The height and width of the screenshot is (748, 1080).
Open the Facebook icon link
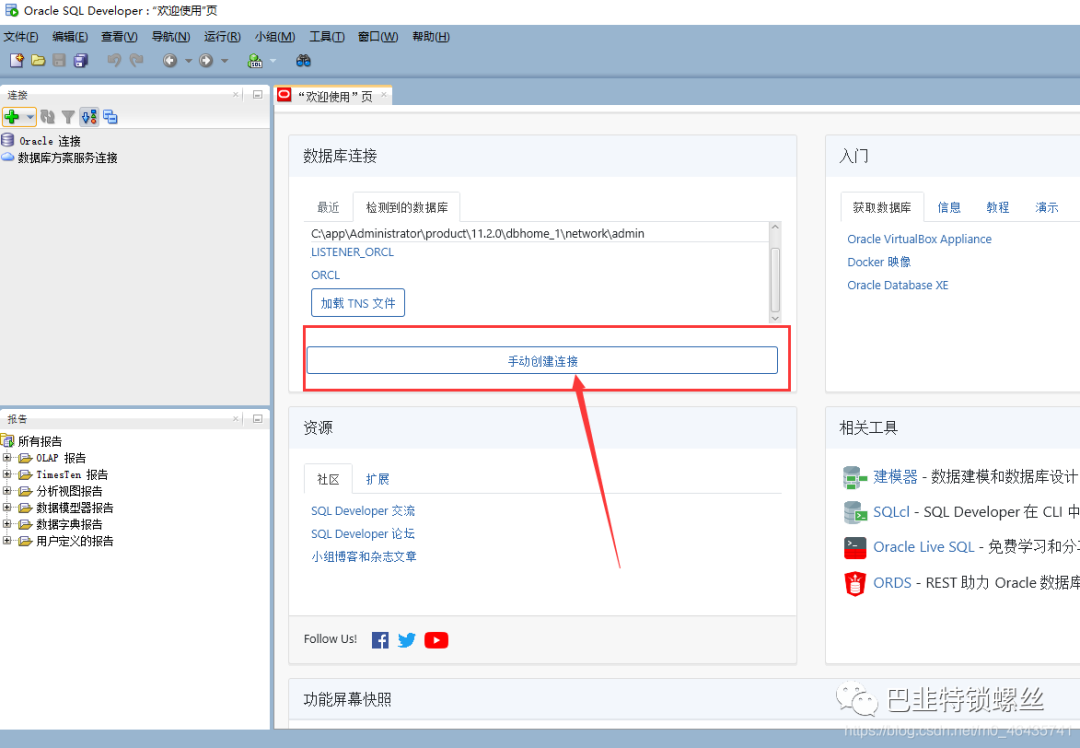380,640
